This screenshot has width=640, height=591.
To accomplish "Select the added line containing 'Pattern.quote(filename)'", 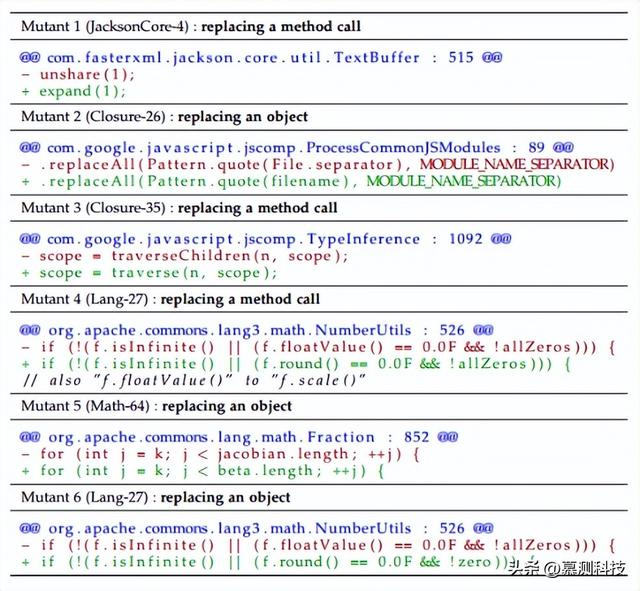I will click(291, 181).
